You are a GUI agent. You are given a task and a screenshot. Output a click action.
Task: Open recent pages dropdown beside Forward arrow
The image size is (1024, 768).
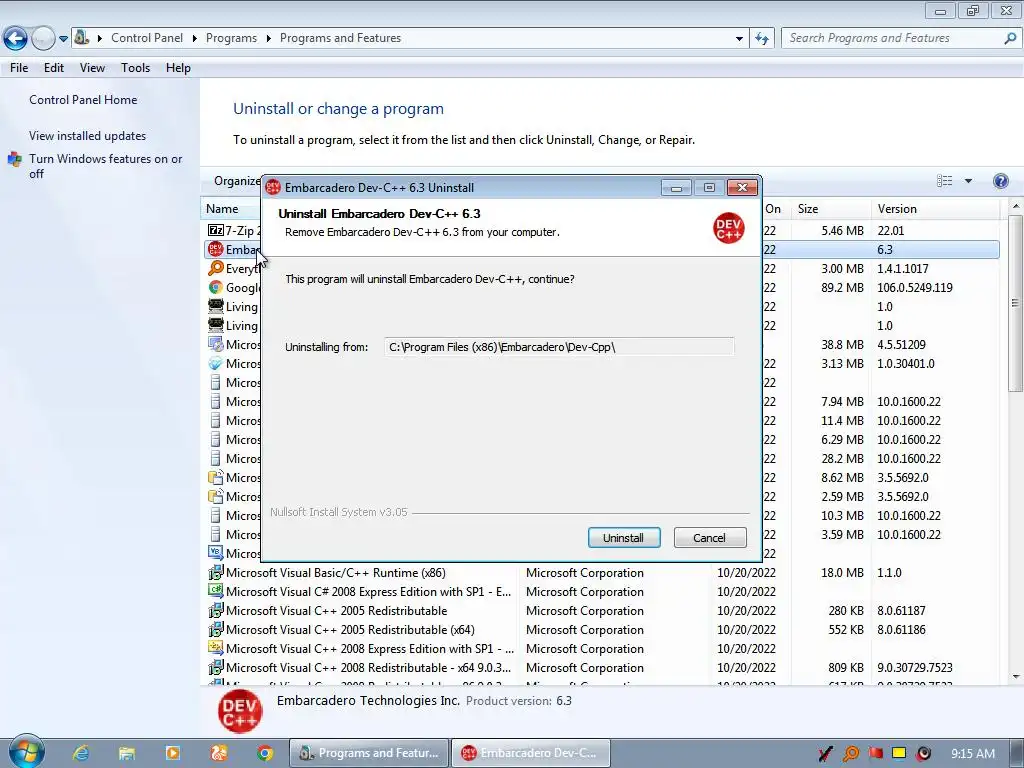point(63,39)
